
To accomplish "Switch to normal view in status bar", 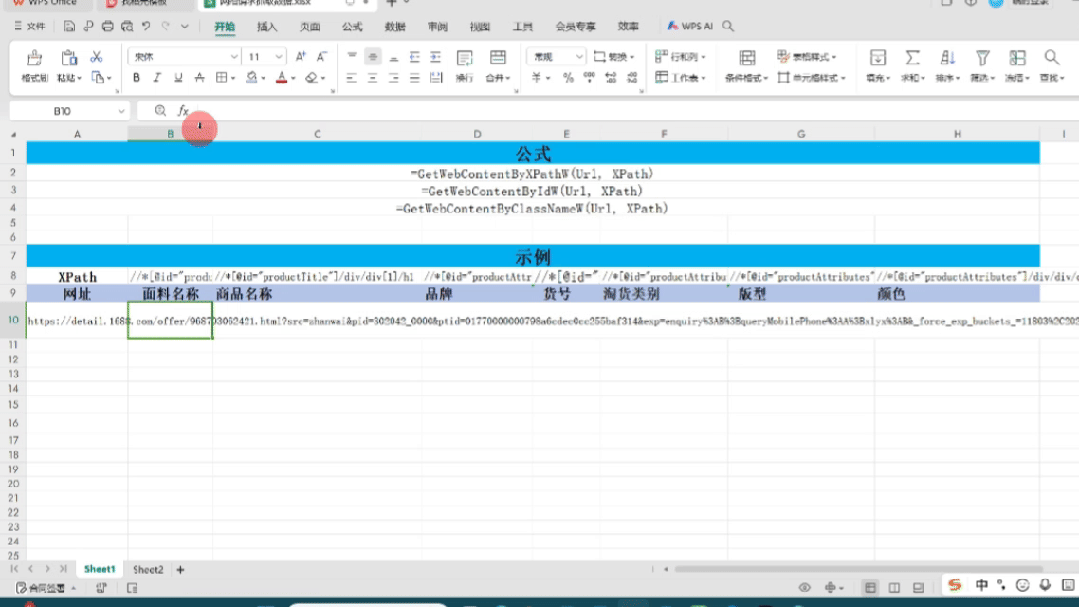I will click(870, 588).
